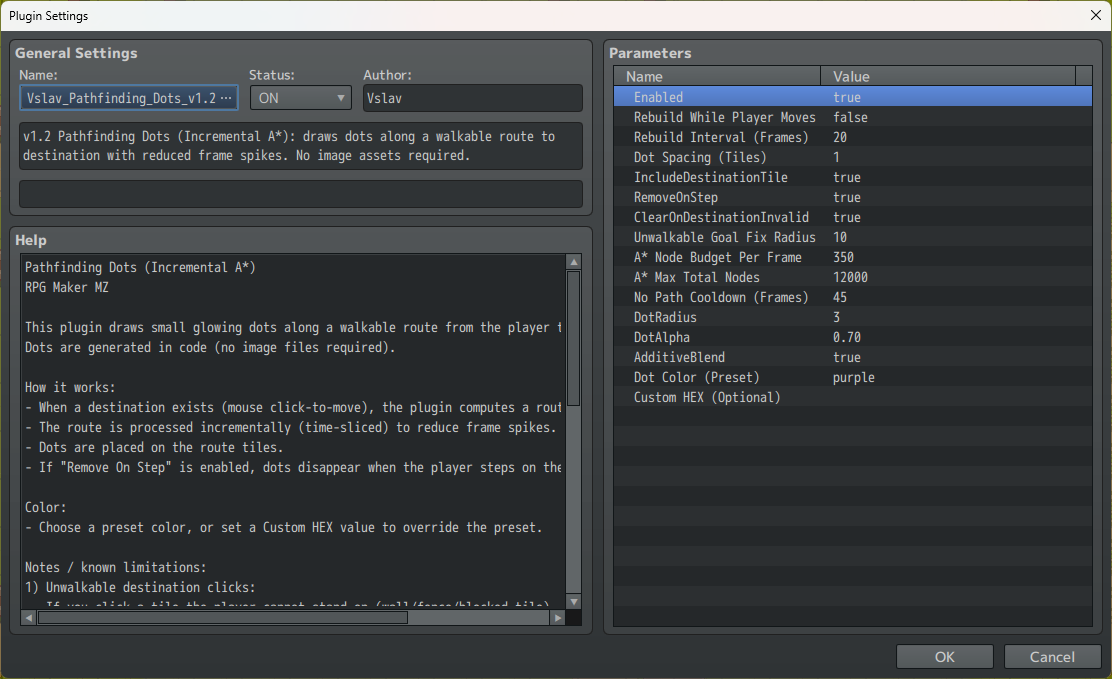Viewport: 1112px width, 679px height.
Task: Click the plugin Name selection field
Action: [x=129, y=98]
